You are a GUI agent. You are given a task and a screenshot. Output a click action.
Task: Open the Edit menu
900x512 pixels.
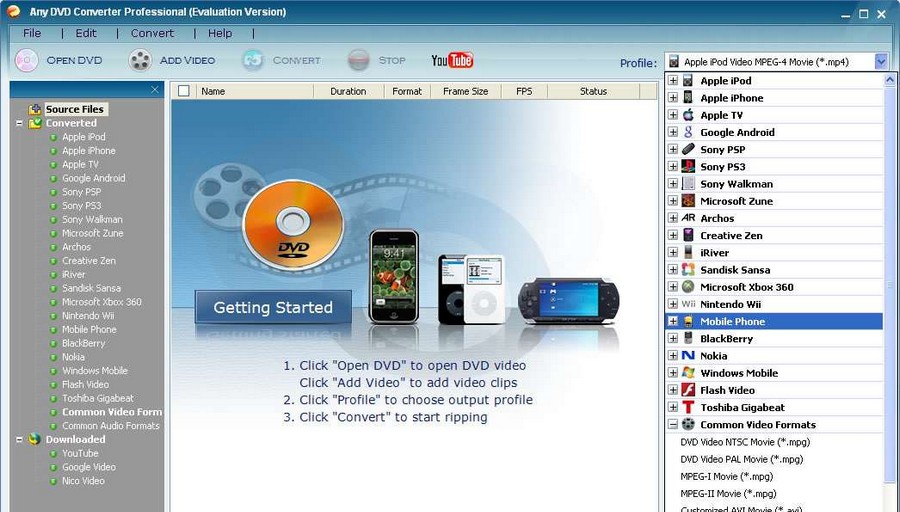click(x=86, y=33)
